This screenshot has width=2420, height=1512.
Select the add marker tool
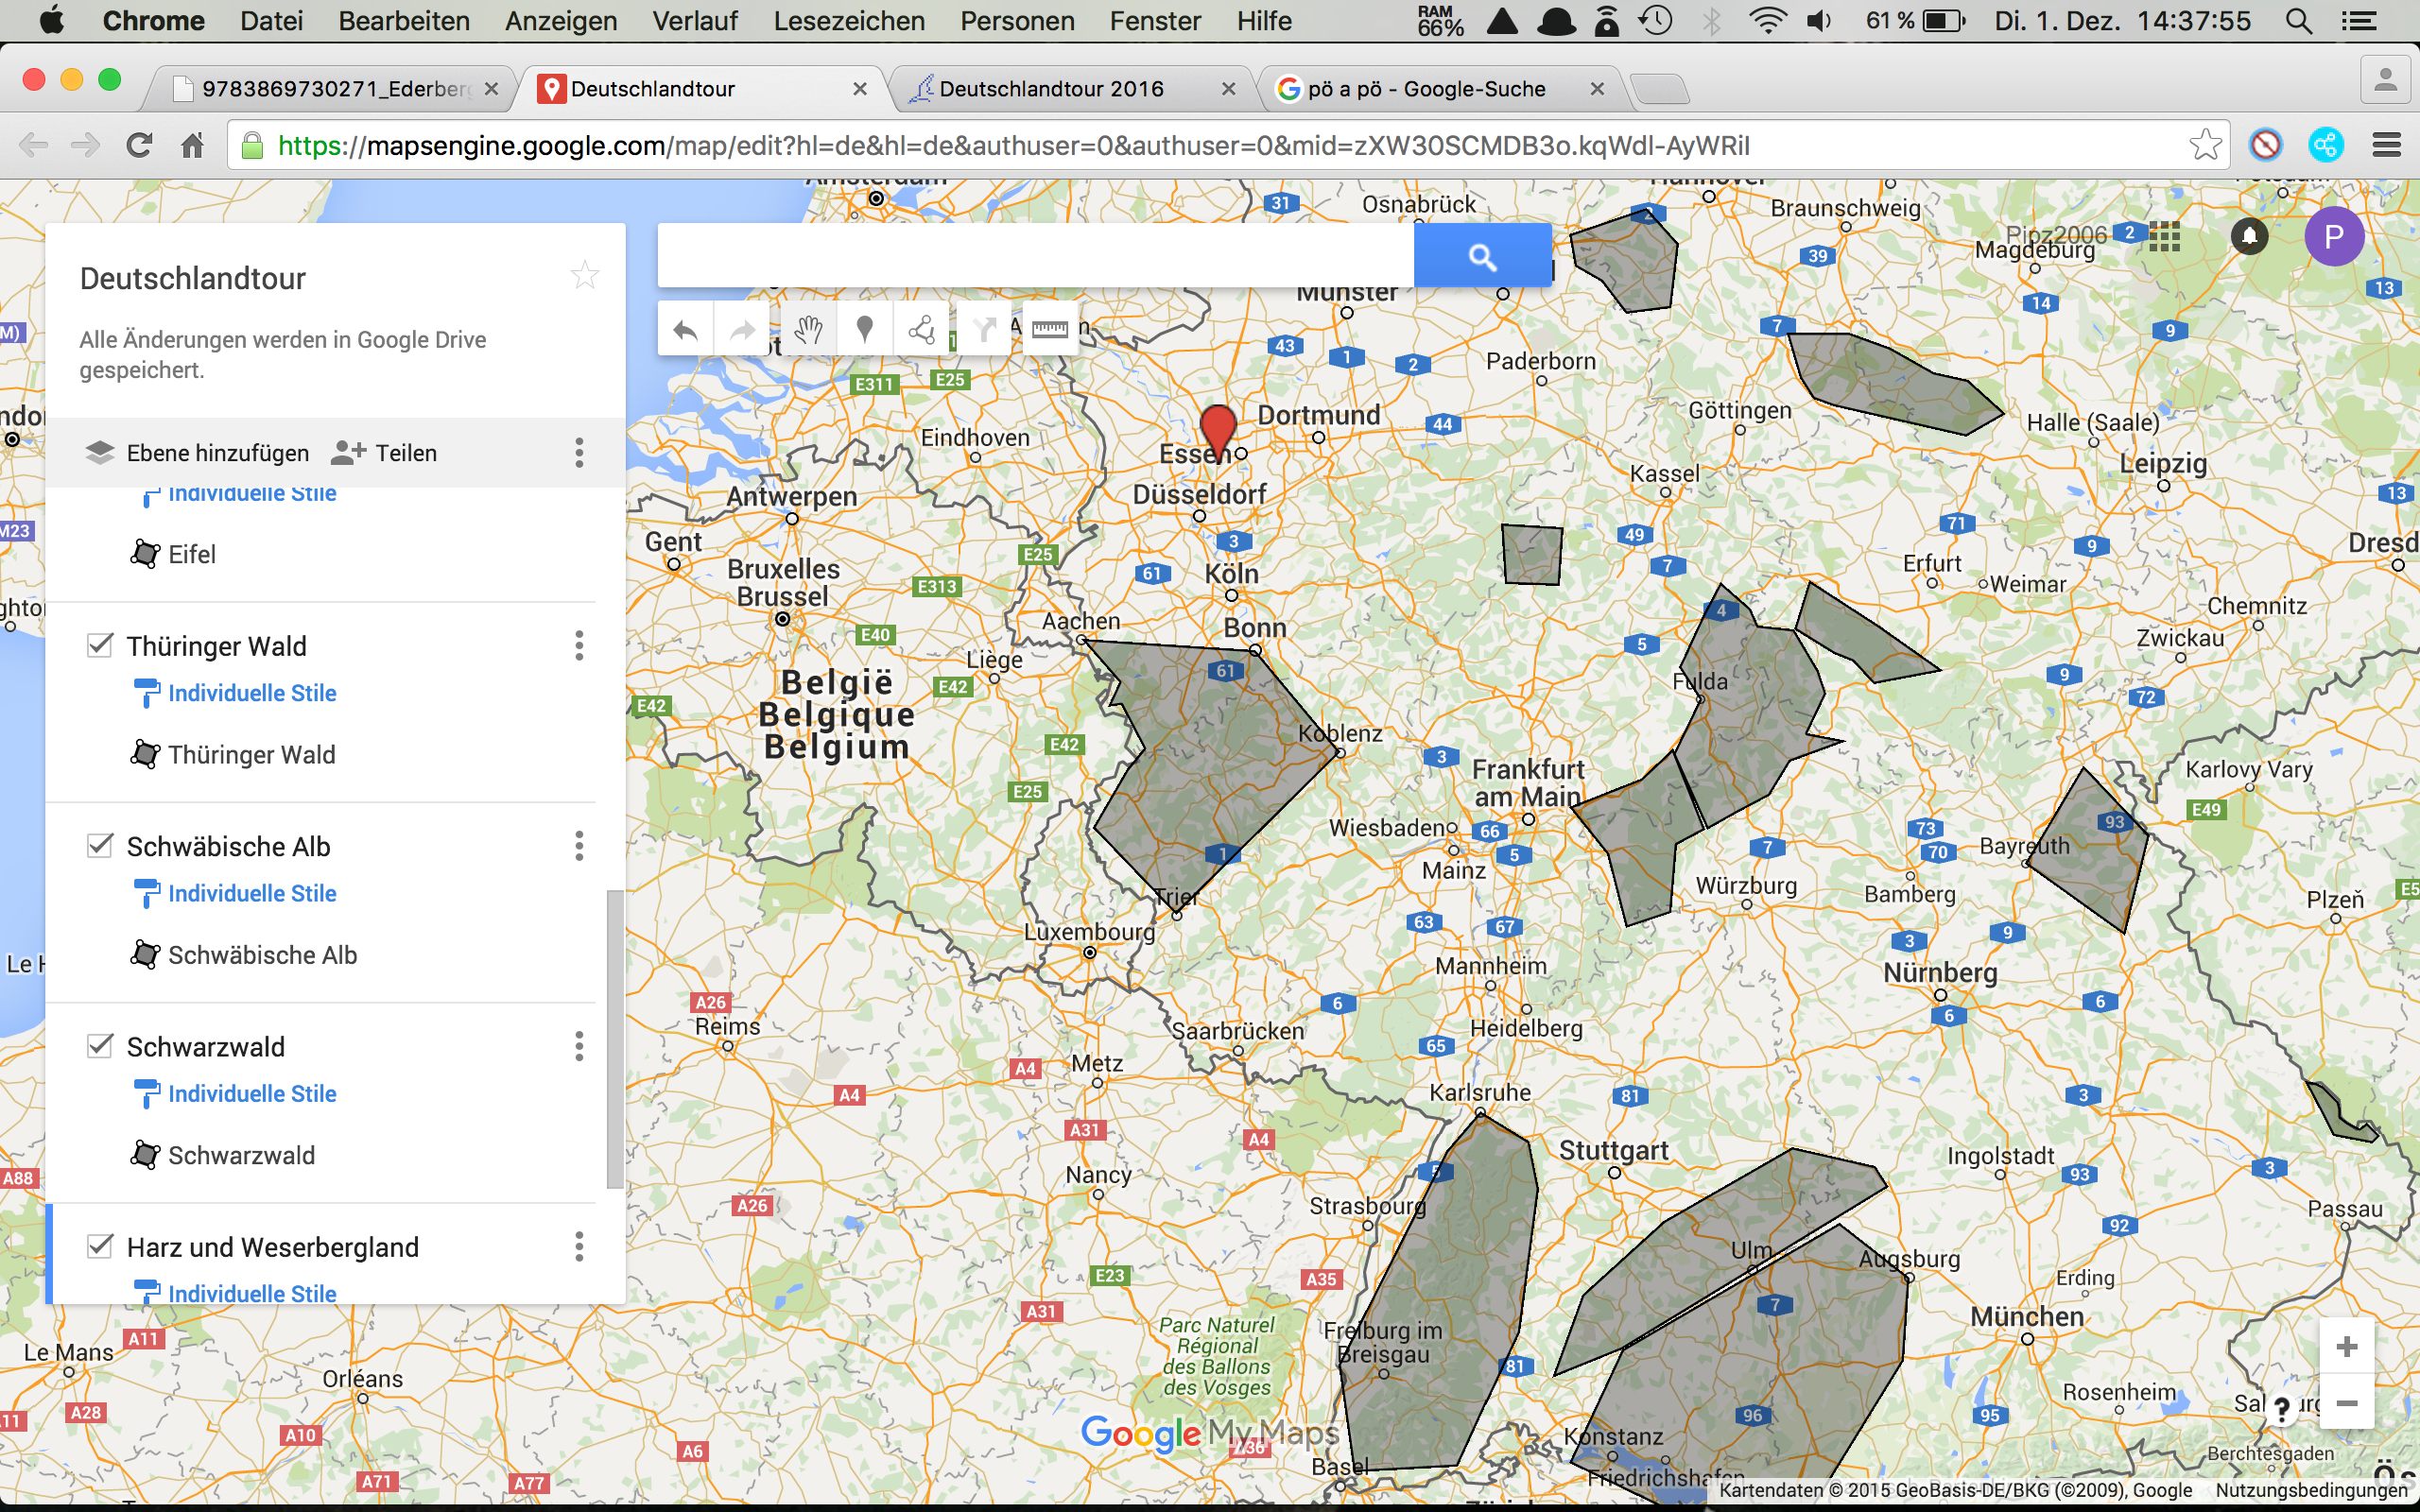point(865,329)
